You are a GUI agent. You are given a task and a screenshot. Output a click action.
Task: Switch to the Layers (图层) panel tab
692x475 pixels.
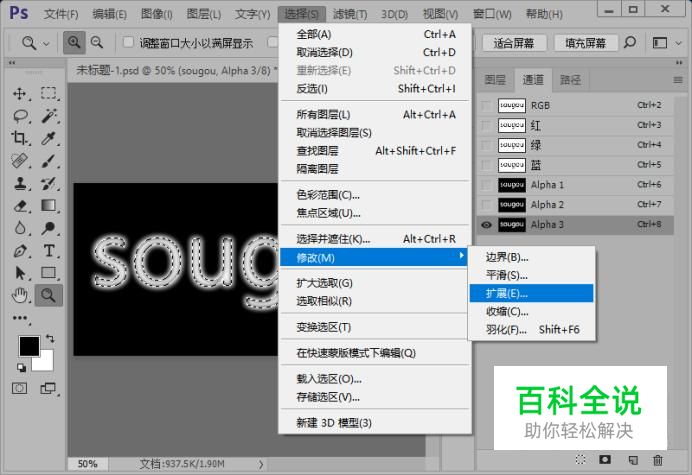tap(495, 80)
